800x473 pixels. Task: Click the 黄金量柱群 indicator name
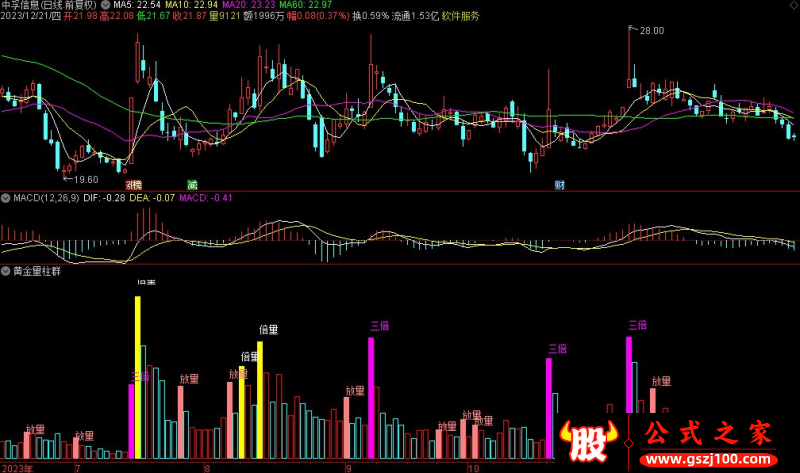[37, 271]
